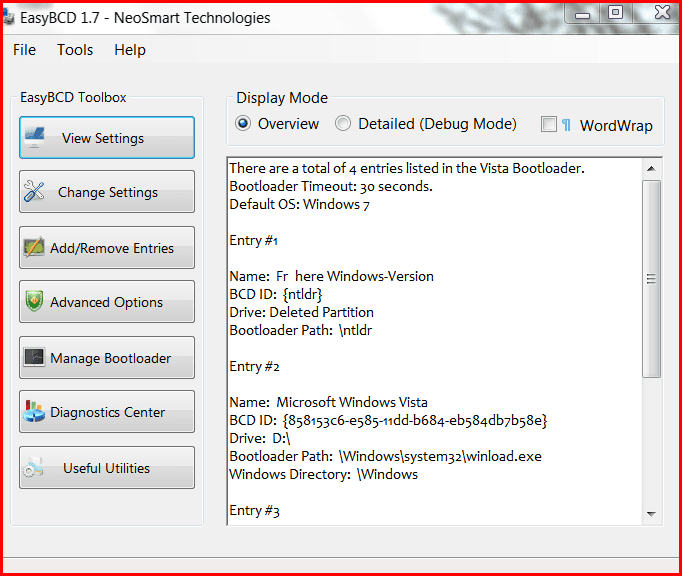Enable the WordWrap checkbox
The width and height of the screenshot is (682, 576).
(548, 124)
